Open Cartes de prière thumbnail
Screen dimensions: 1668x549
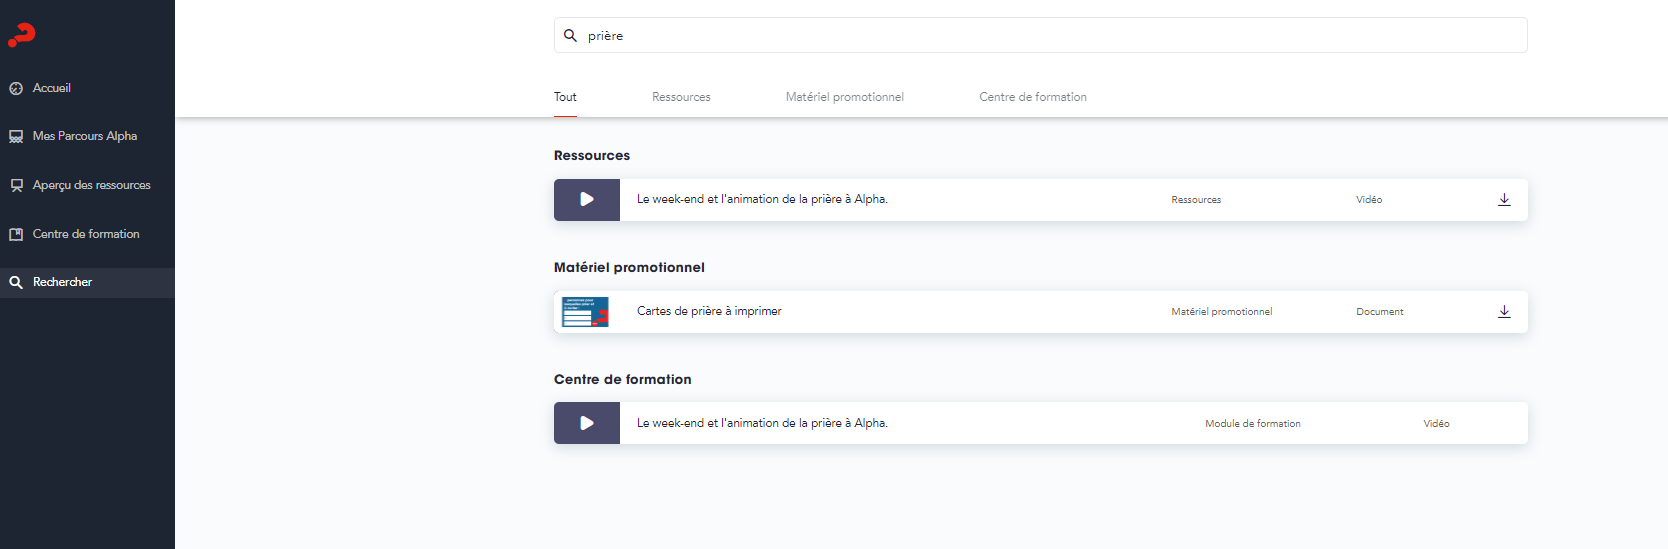coord(585,312)
